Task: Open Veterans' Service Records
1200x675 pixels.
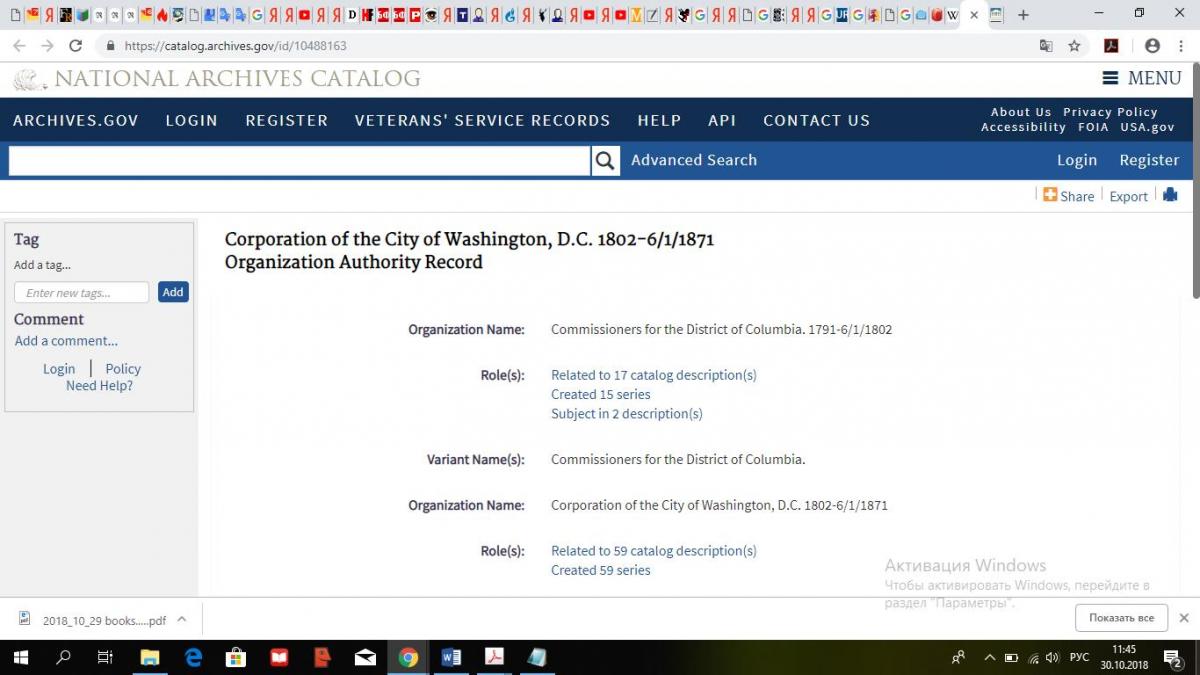Action: (x=483, y=120)
